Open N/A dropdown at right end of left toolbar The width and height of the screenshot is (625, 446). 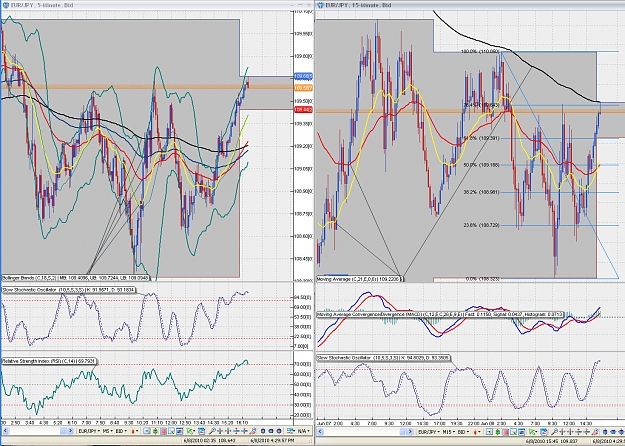(x=304, y=431)
